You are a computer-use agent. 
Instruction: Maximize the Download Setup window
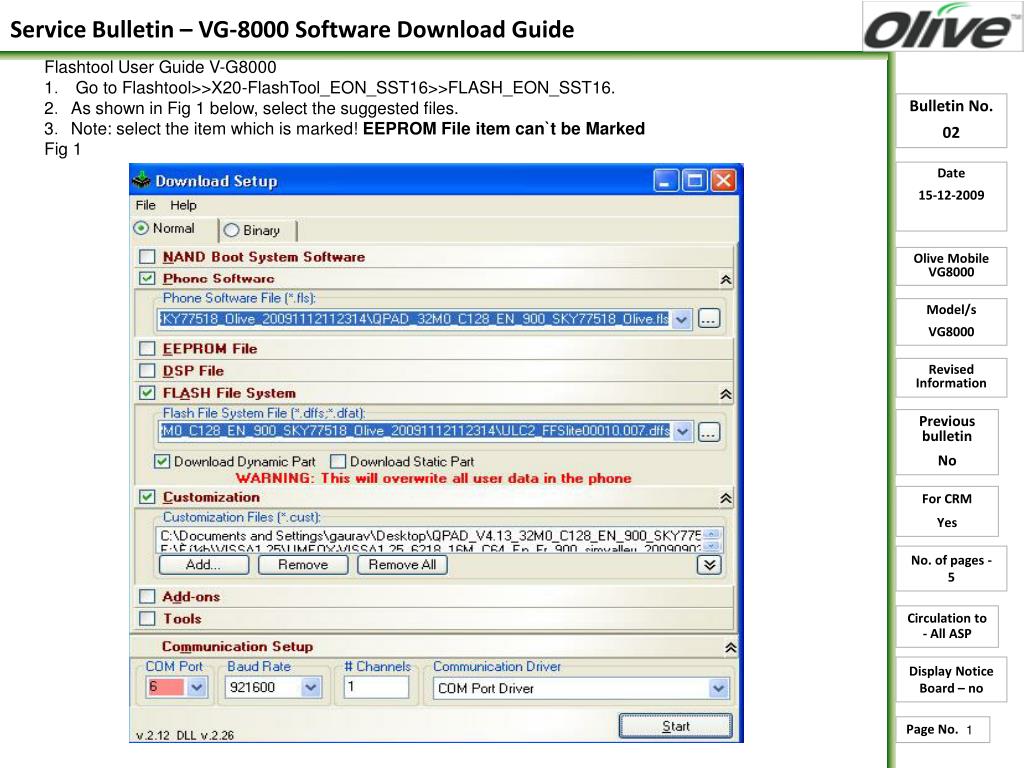(694, 180)
